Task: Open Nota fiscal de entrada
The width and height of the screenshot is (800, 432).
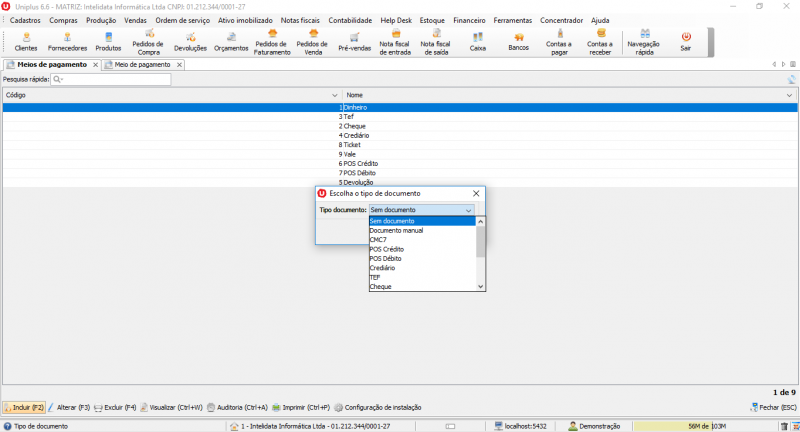Action: click(395, 42)
